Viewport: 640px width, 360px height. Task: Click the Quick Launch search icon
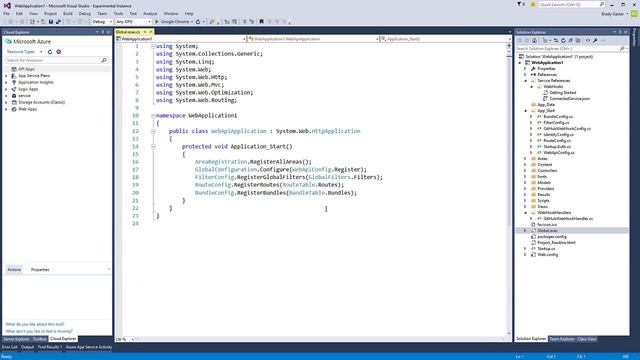click(x=602, y=4)
